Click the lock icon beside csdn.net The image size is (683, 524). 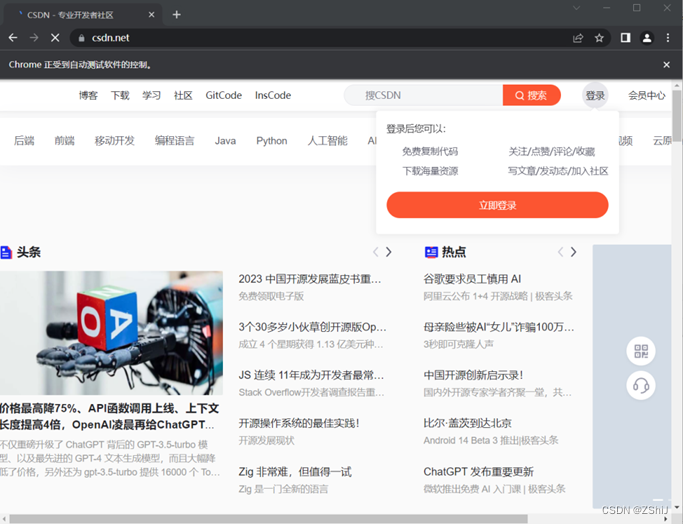coord(81,38)
